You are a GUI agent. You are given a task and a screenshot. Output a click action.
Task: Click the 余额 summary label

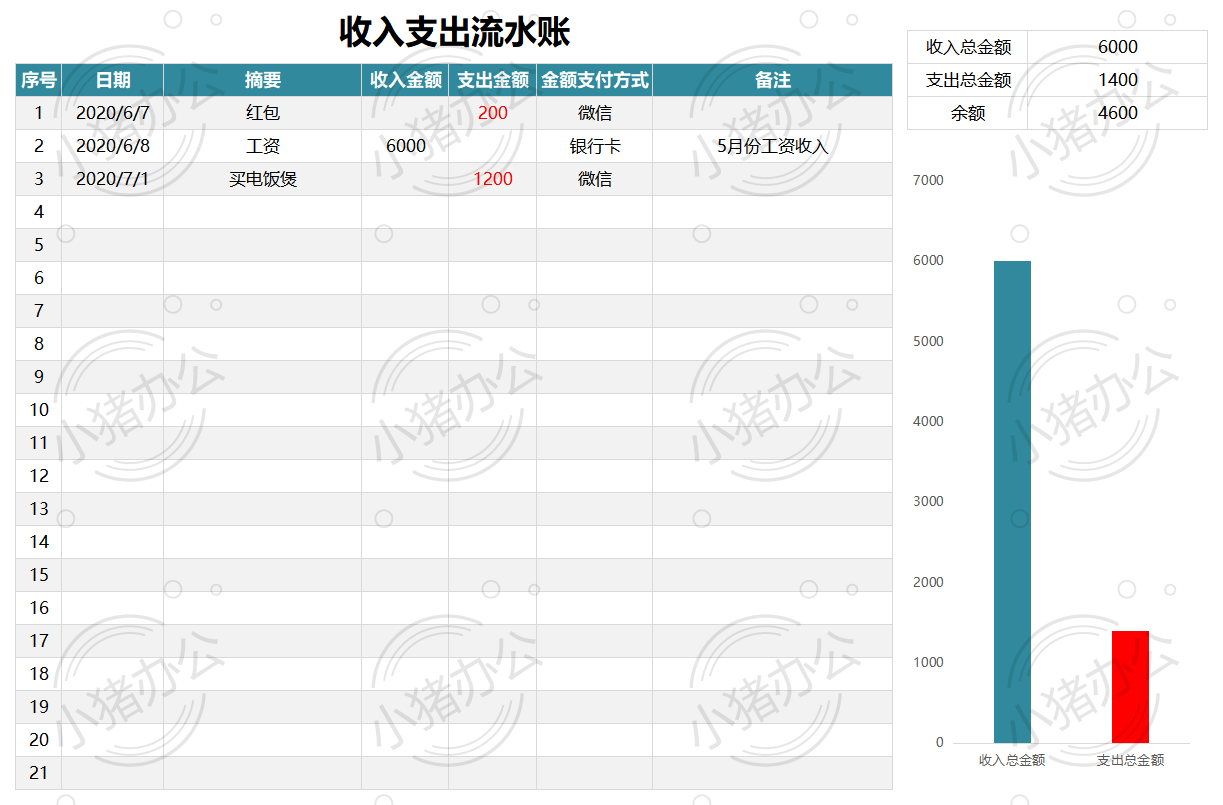click(x=968, y=113)
